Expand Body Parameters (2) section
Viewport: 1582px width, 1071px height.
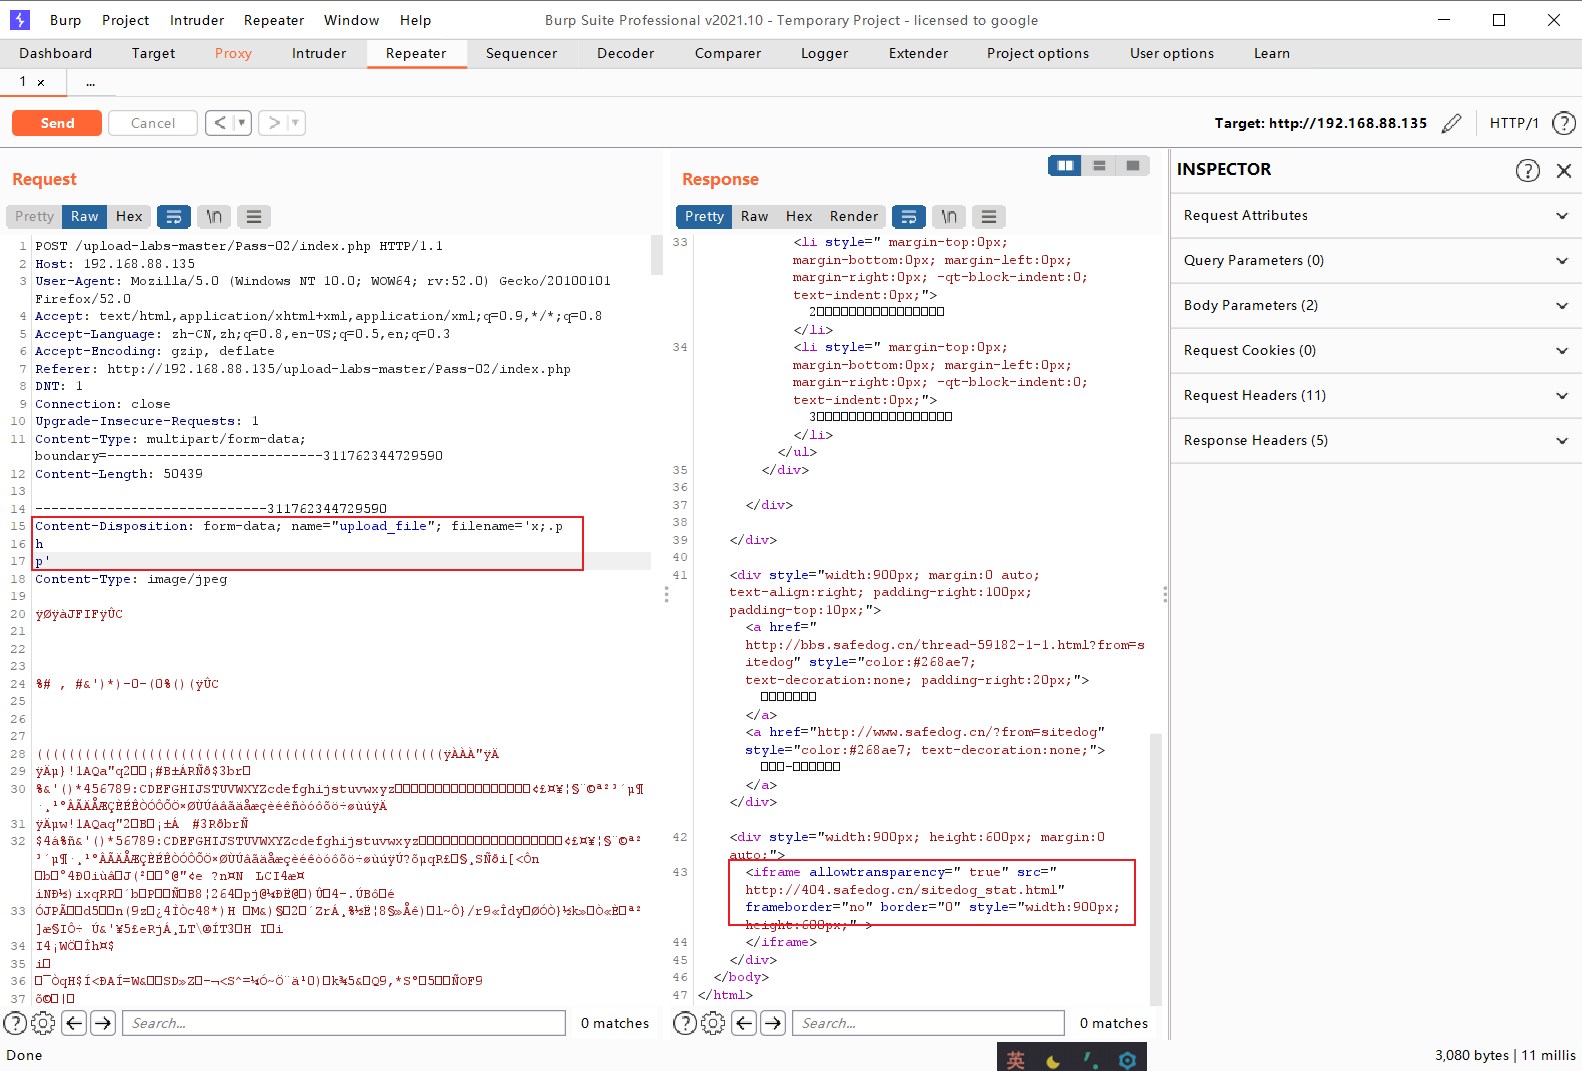[1376, 306]
